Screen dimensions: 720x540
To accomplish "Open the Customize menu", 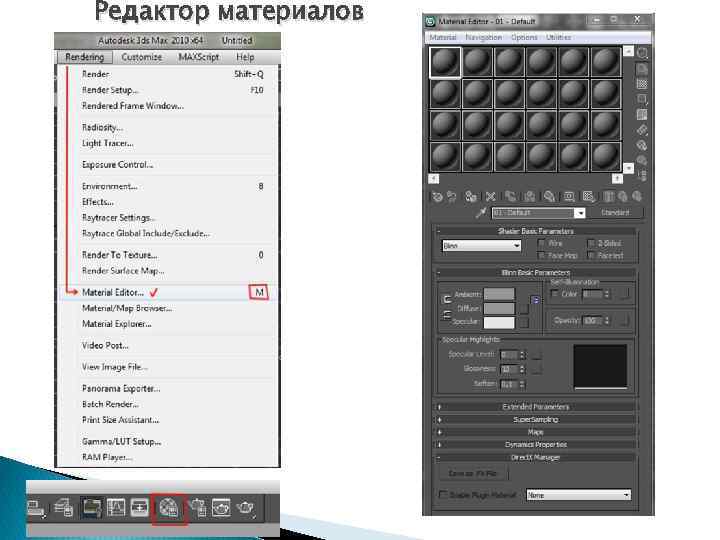I will (x=142, y=57).
